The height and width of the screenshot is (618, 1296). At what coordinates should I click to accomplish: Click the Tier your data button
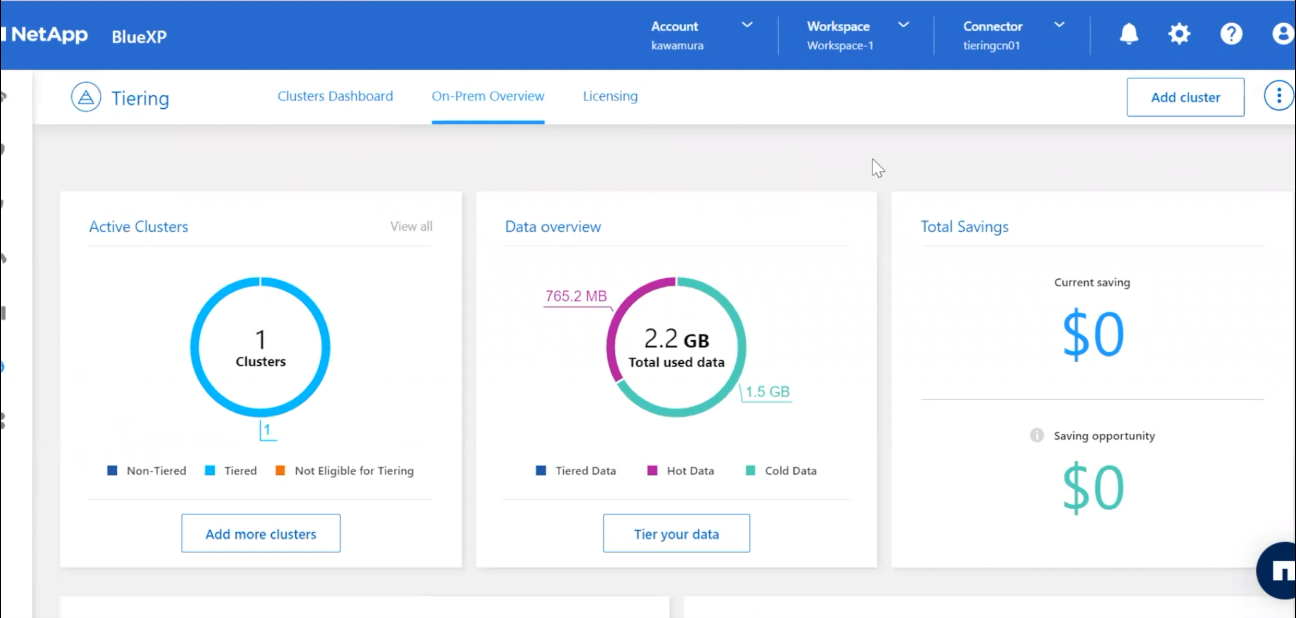[x=676, y=534]
